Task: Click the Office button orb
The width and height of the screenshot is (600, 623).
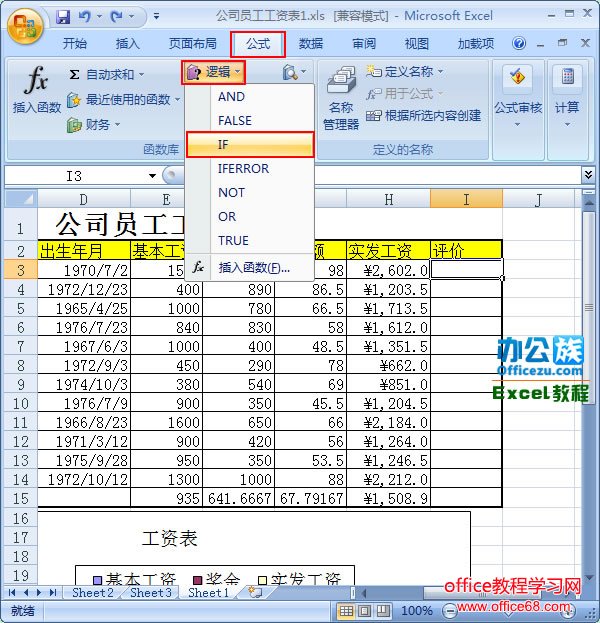Action: coord(25,25)
